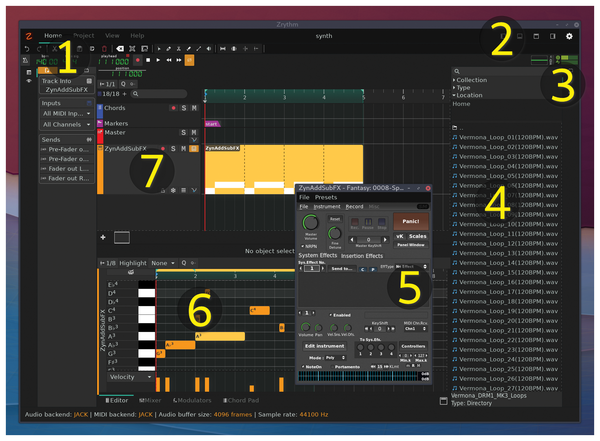Open Preferences via the gear icon
The width and height of the screenshot is (600, 441).
pyautogui.click(x=569, y=36)
